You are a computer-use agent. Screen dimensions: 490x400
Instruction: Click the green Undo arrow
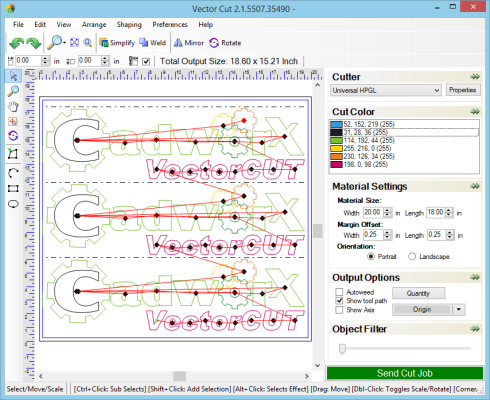[x=16, y=43]
